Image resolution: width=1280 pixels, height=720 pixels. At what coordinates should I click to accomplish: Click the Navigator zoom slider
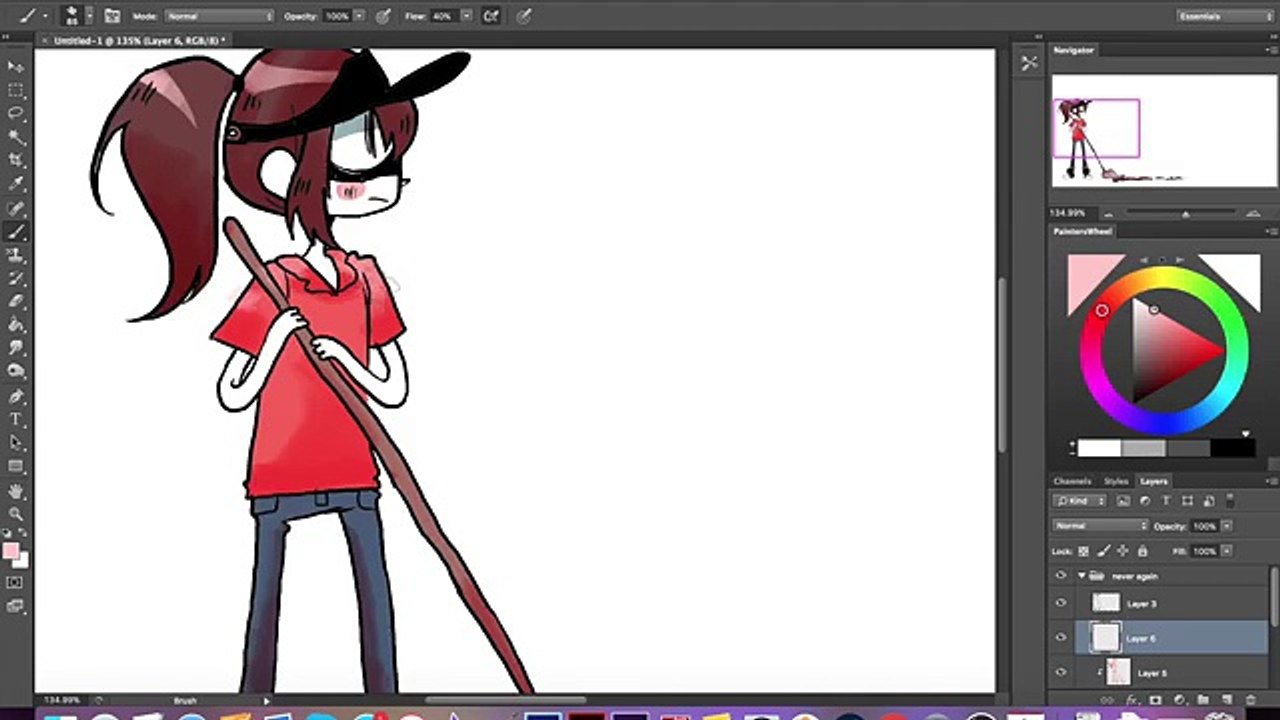[1185, 213]
